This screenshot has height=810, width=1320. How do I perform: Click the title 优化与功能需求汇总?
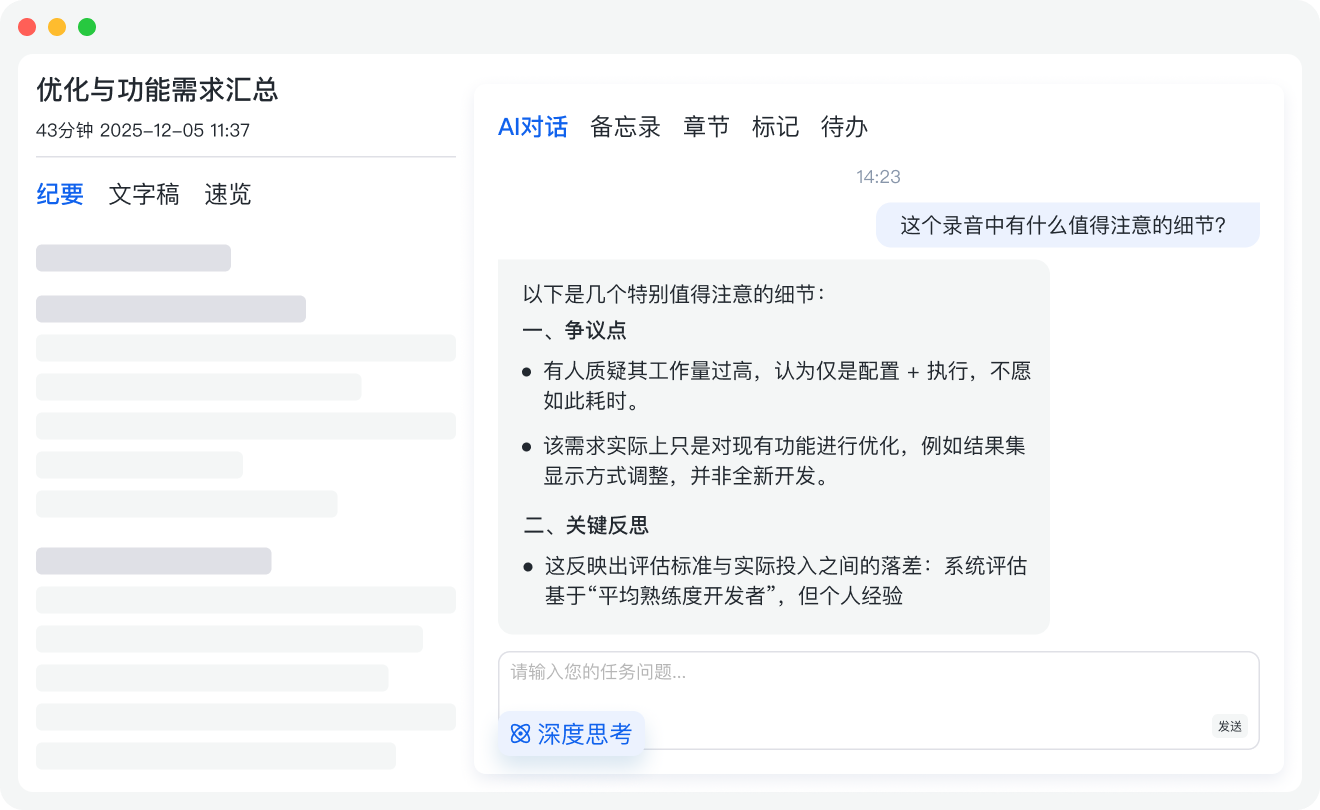pos(157,90)
